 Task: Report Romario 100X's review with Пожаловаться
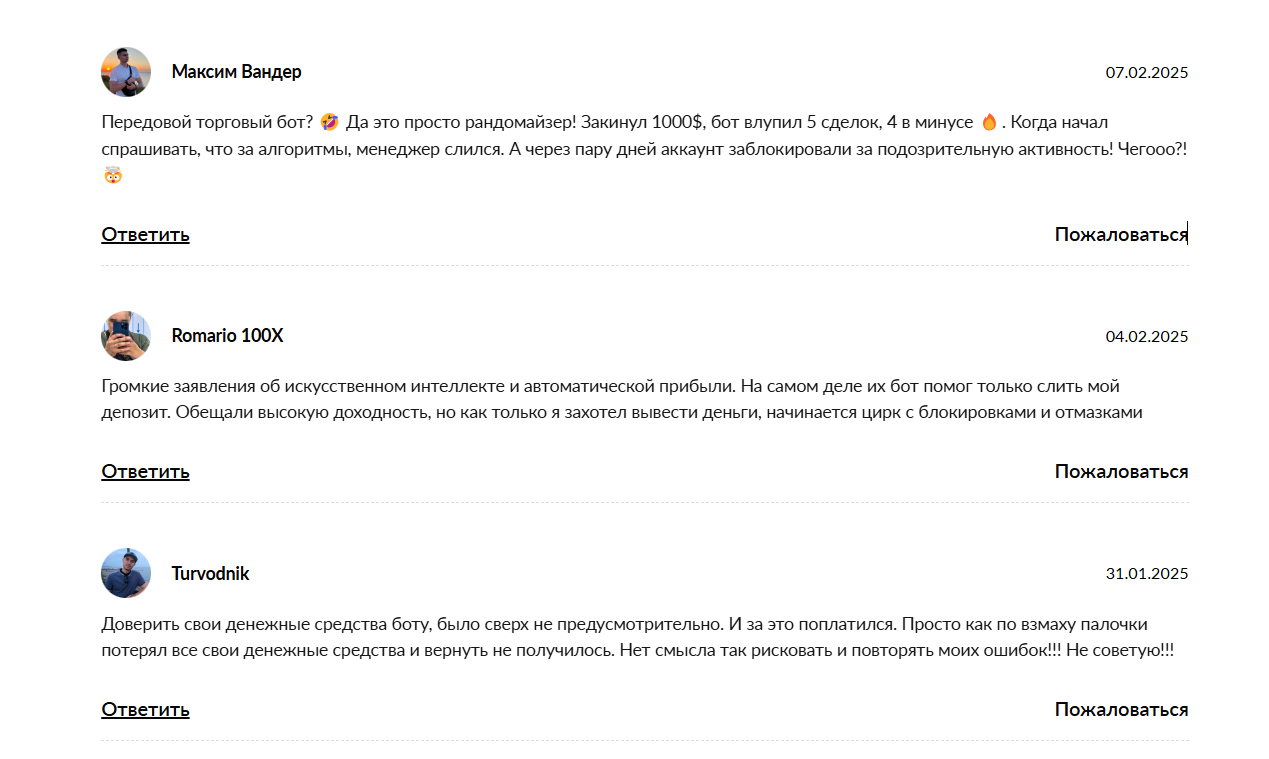1121,471
